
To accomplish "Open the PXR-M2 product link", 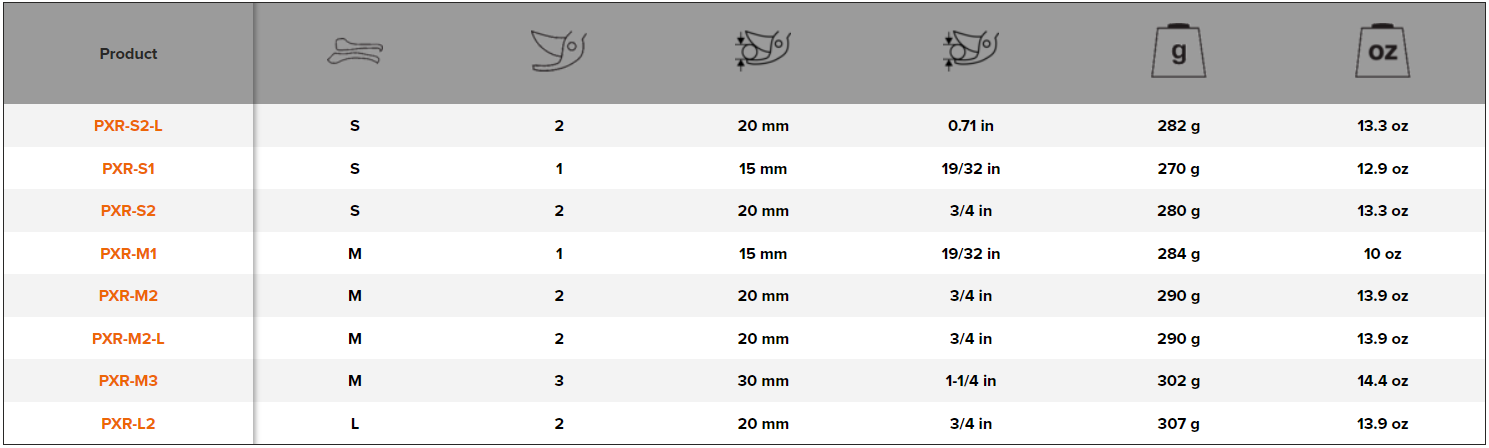I will pos(128,296).
